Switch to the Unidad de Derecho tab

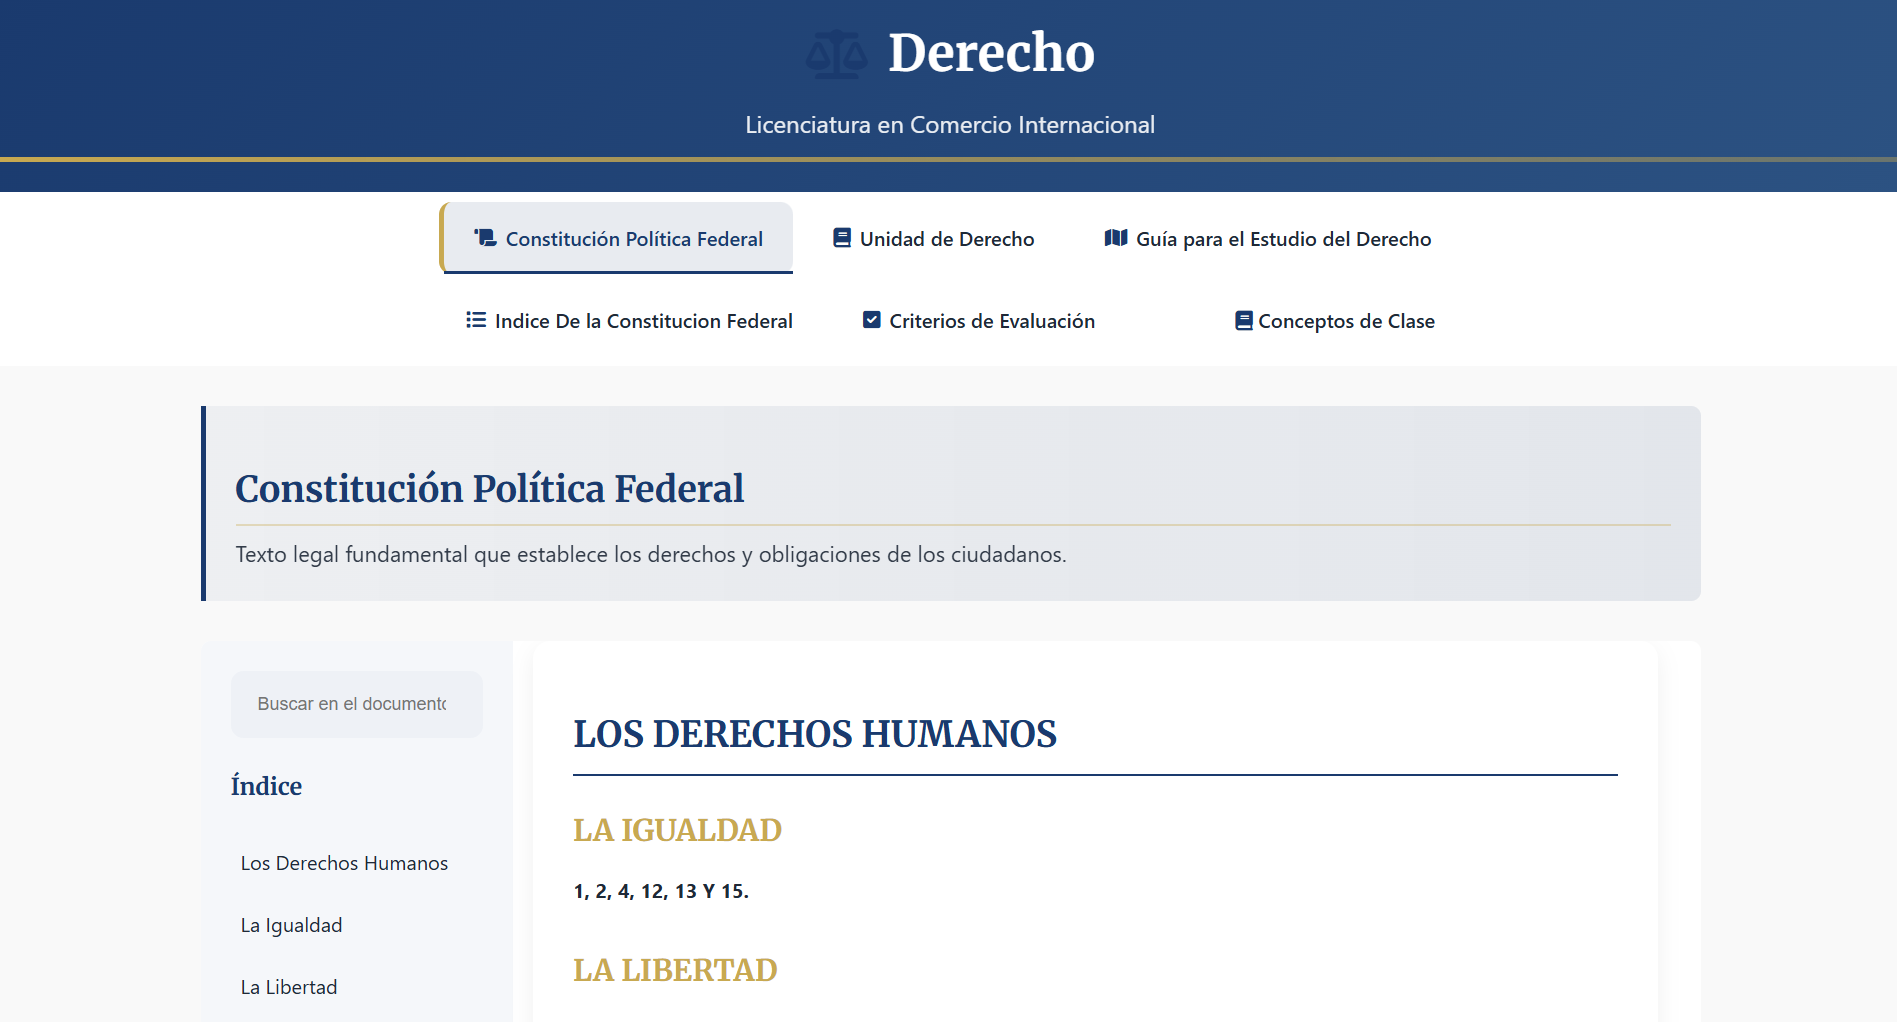click(x=946, y=238)
